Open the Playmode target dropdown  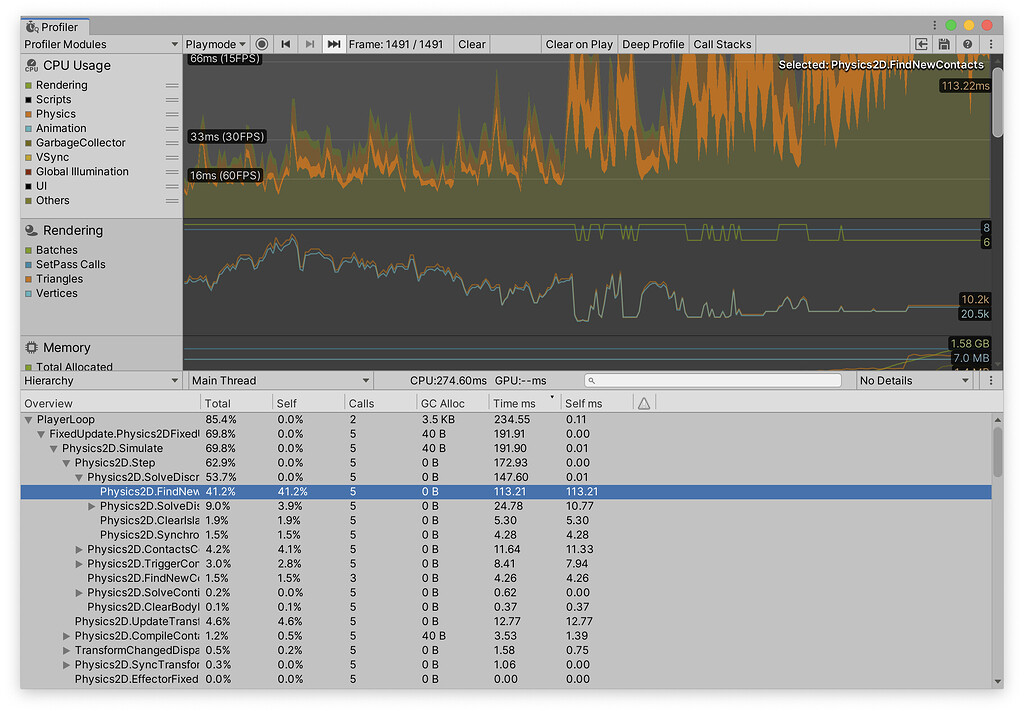(x=215, y=44)
